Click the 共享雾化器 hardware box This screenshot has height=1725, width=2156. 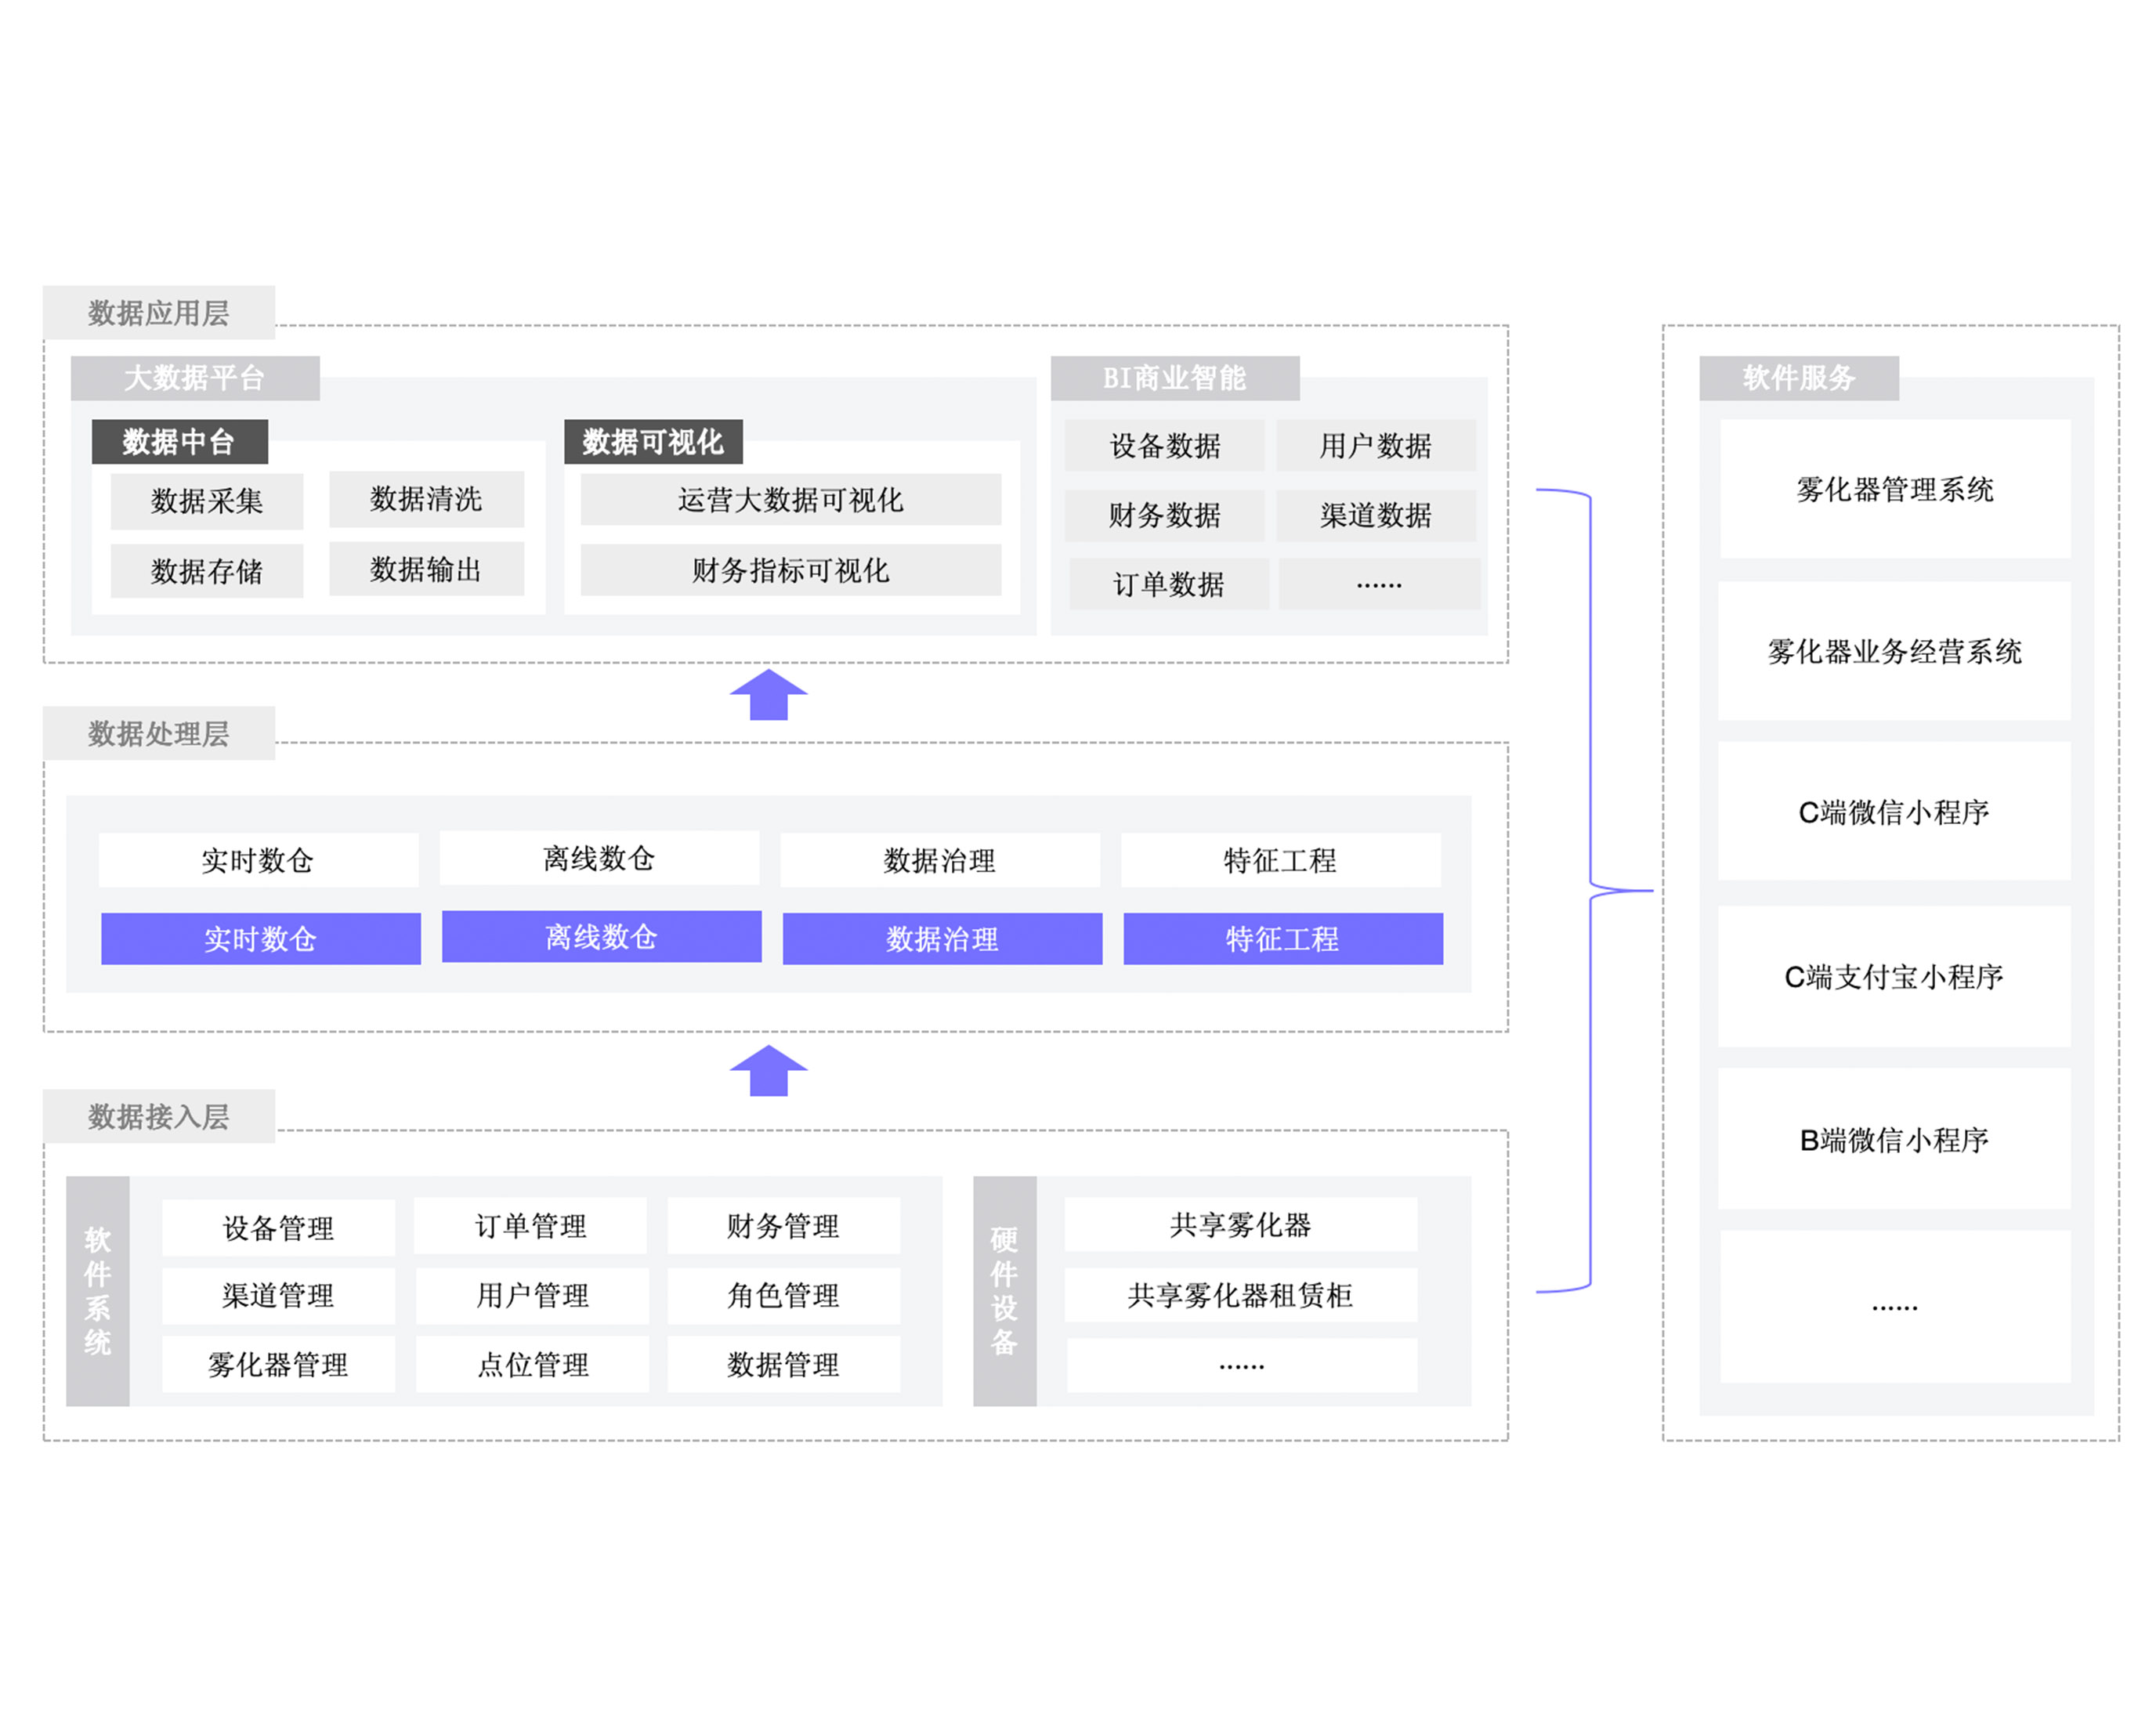pyautogui.click(x=1241, y=1225)
